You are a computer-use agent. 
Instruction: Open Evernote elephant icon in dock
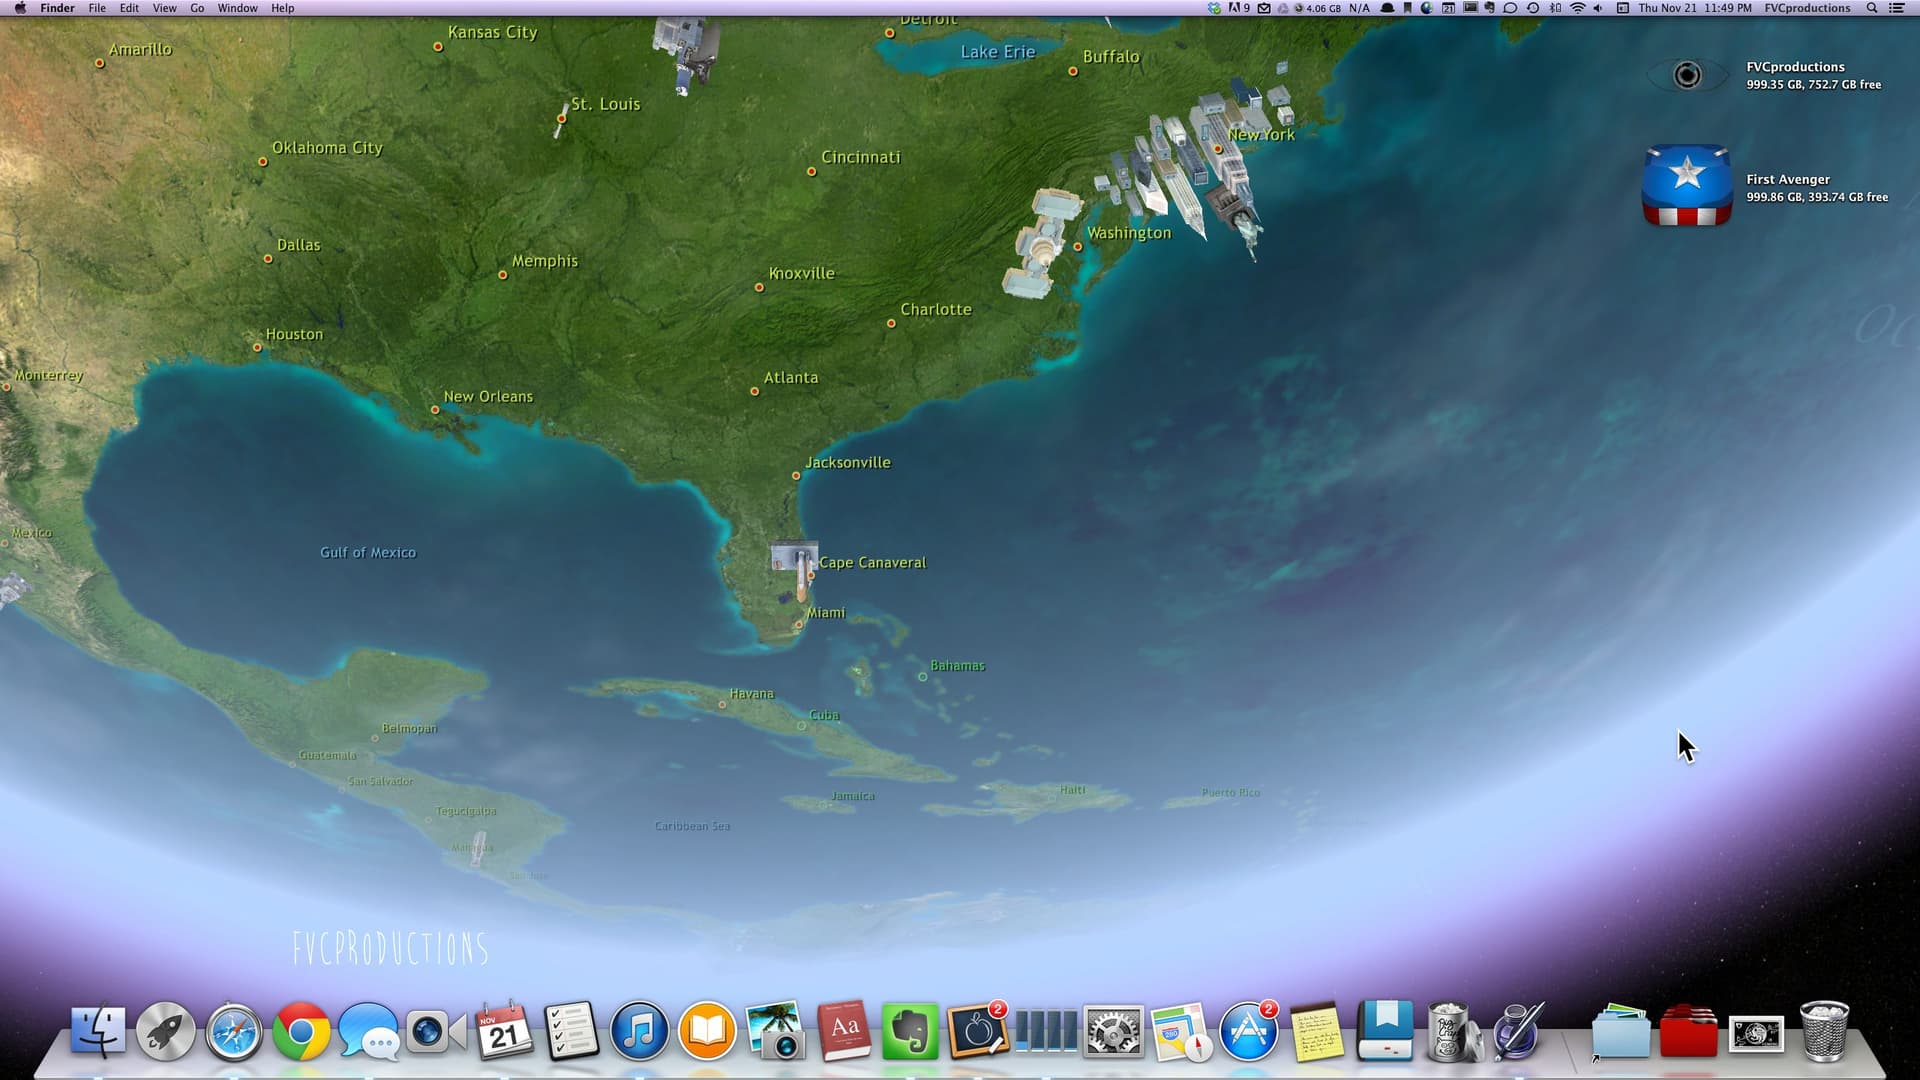pos(910,1031)
